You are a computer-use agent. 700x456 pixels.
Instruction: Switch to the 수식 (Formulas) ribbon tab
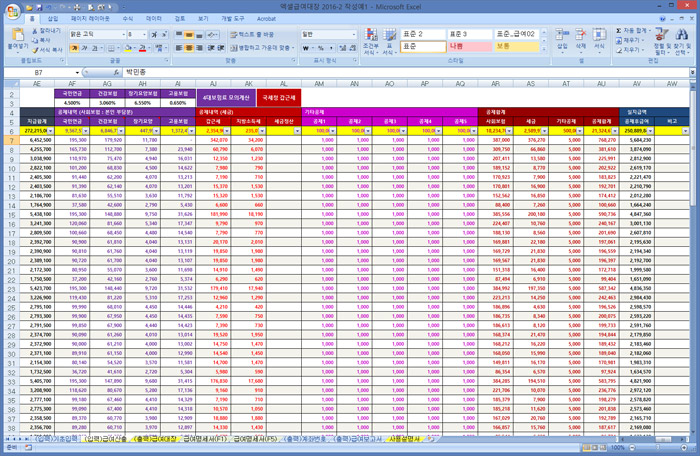click(x=127, y=19)
